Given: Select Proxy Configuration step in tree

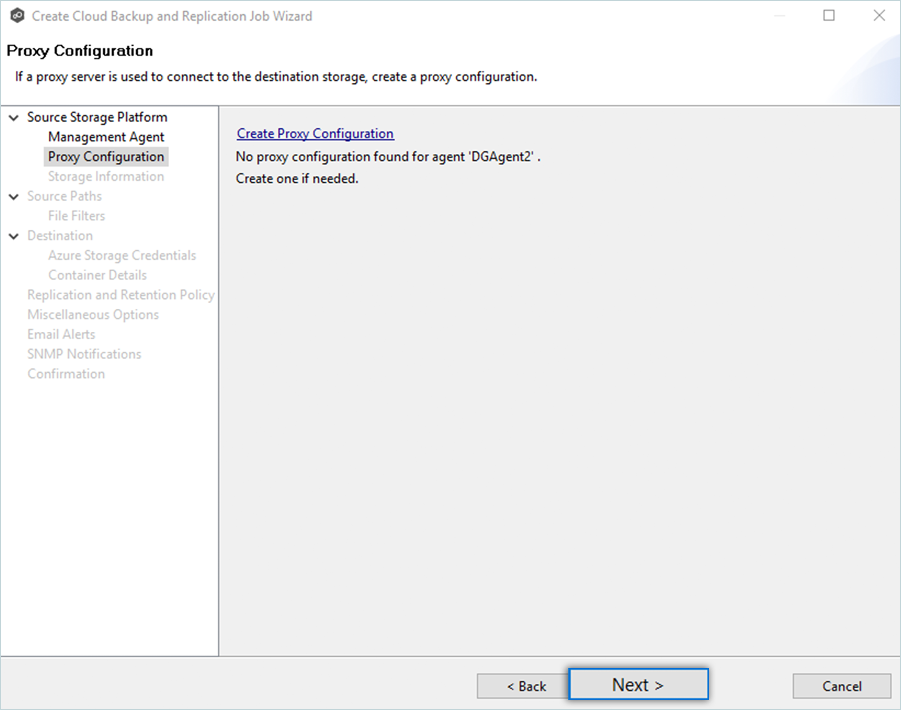Looking at the screenshot, I should (x=106, y=157).
